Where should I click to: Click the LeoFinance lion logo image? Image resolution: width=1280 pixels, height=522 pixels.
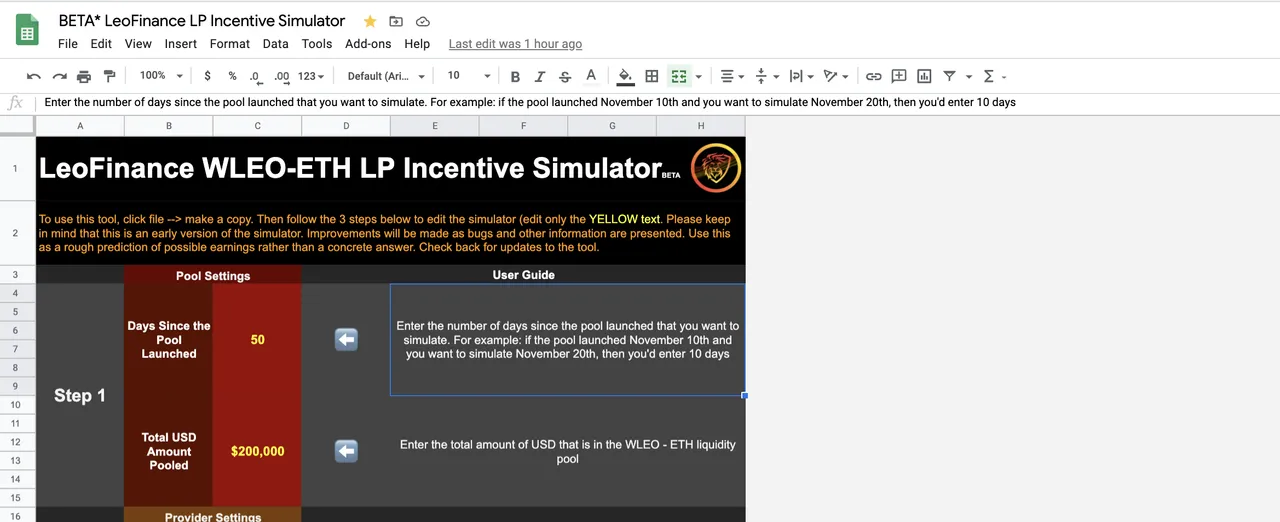click(x=716, y=167)
